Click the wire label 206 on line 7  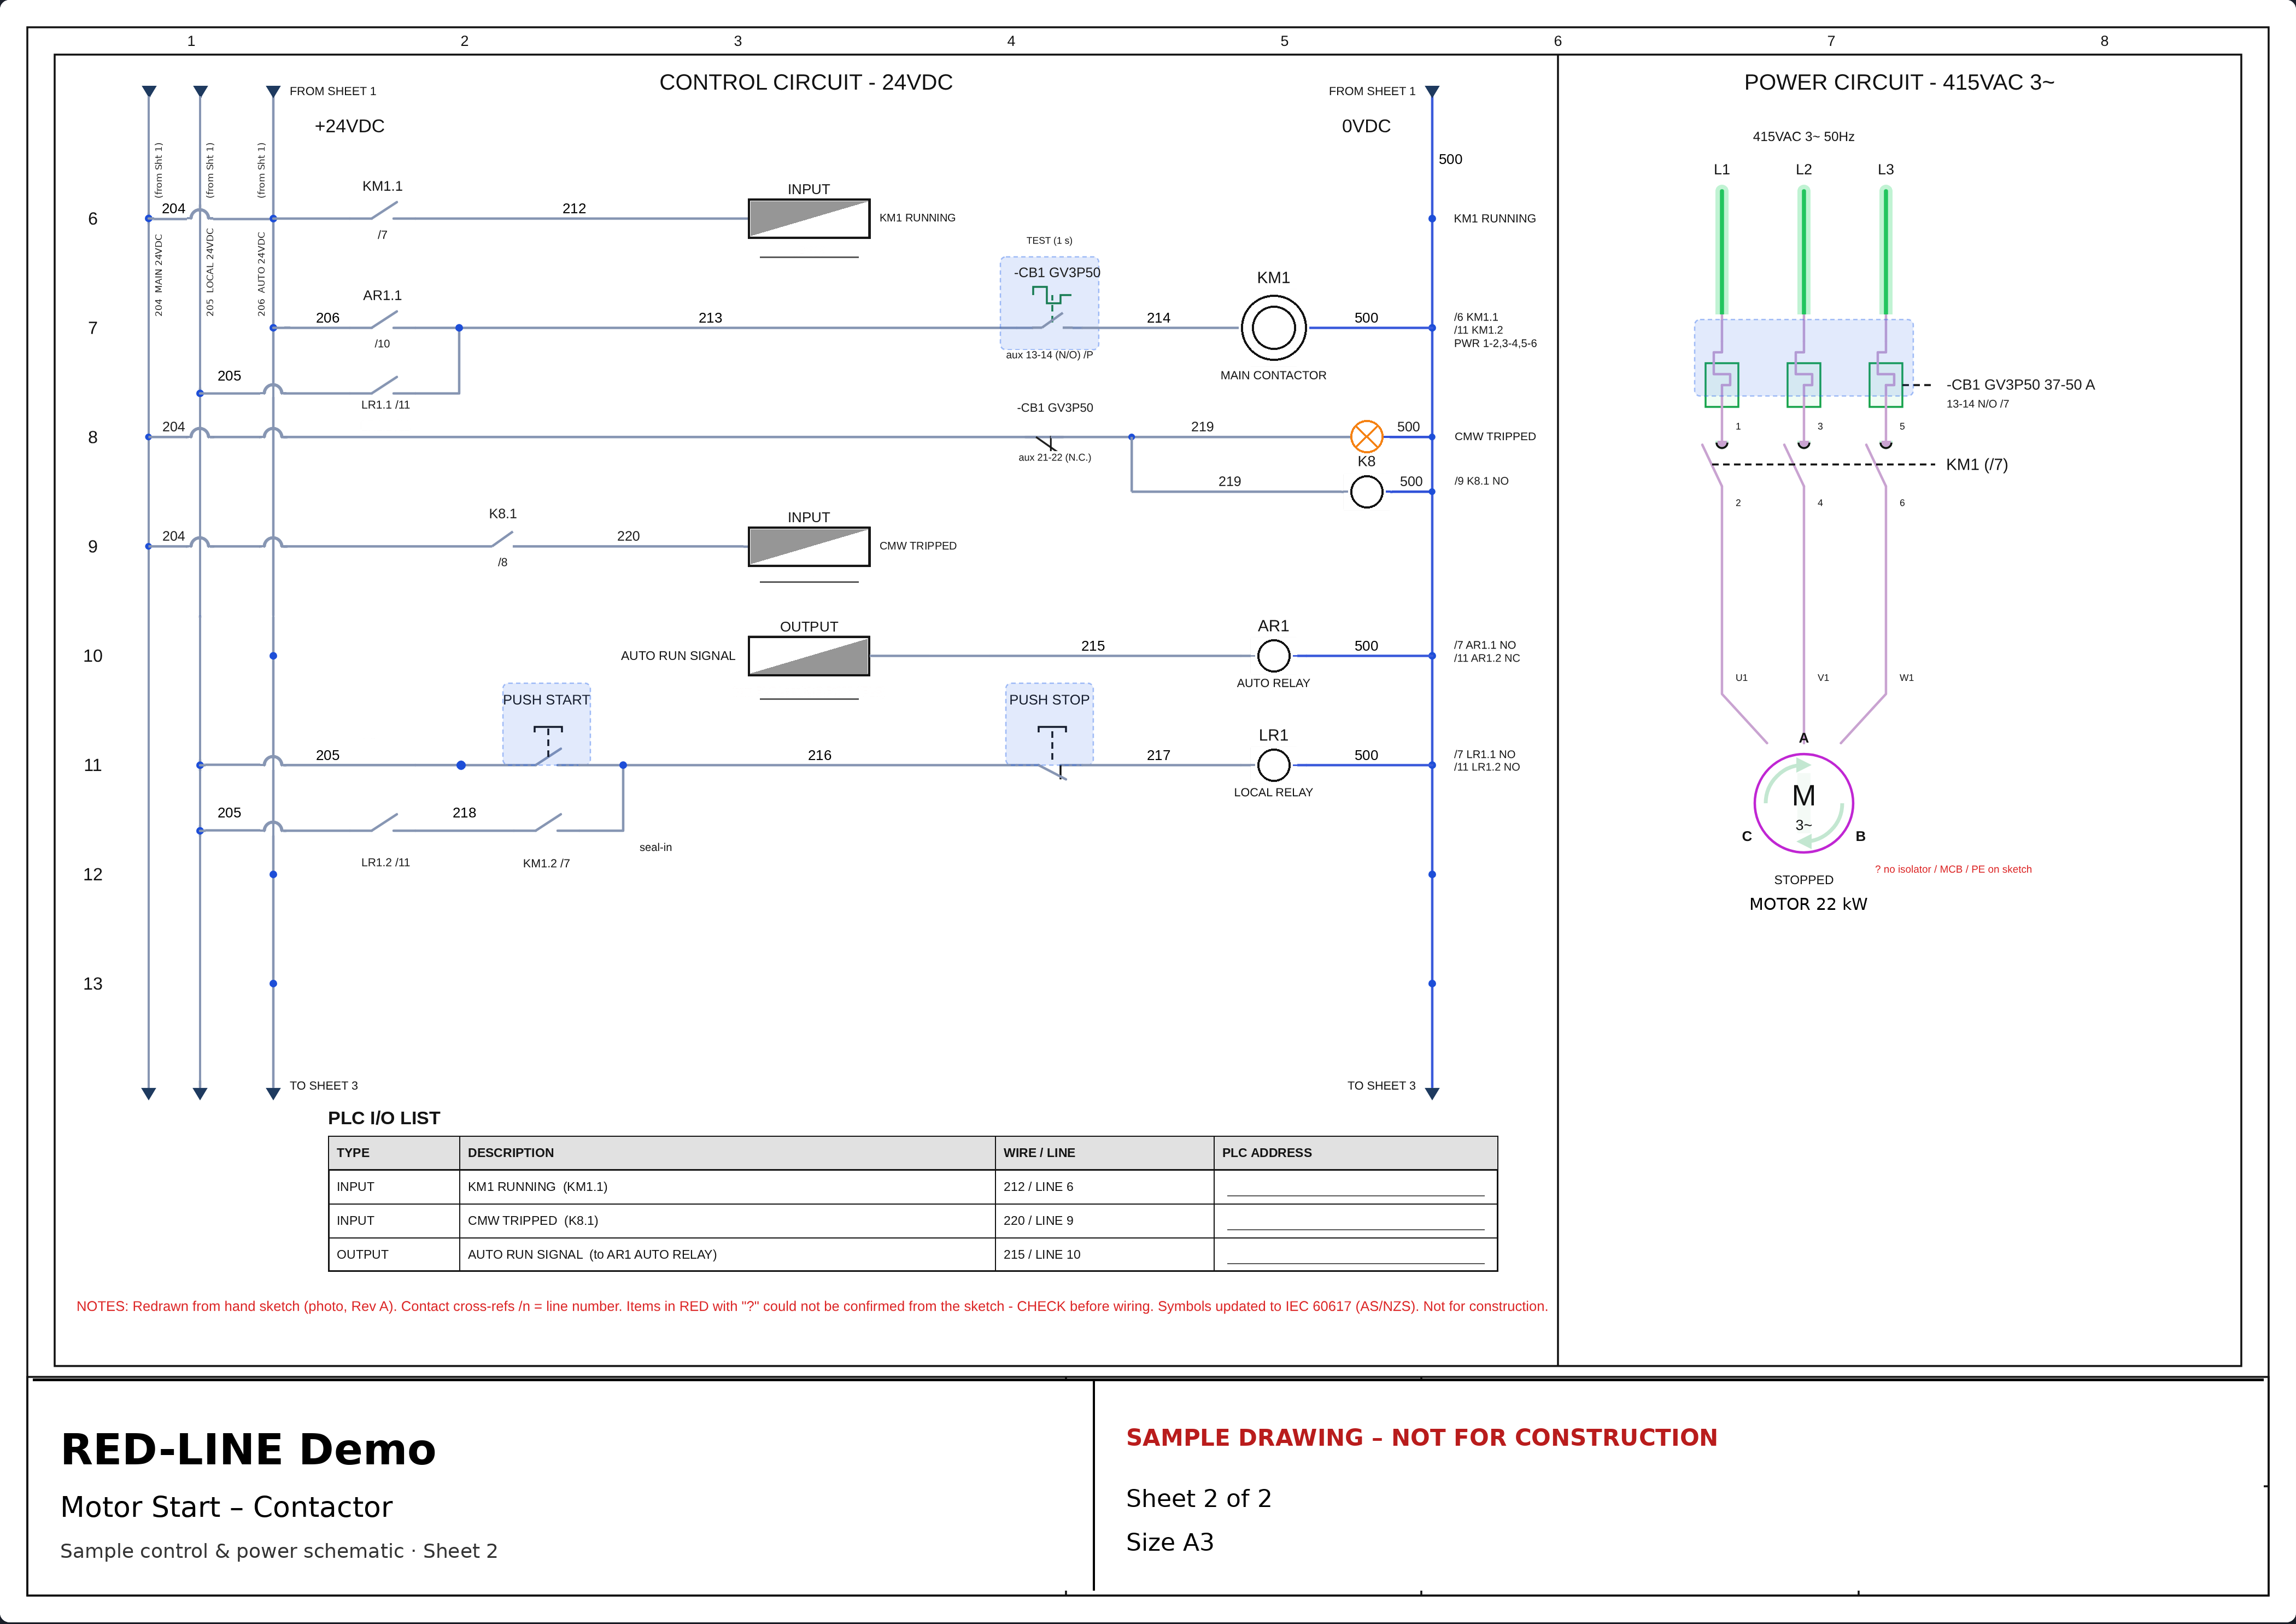click(x=327, y=318)
